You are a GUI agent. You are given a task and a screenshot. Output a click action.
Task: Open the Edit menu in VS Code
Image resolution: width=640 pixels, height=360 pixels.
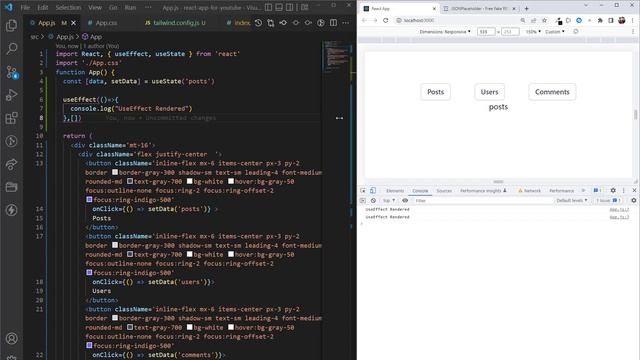point(42,7)
